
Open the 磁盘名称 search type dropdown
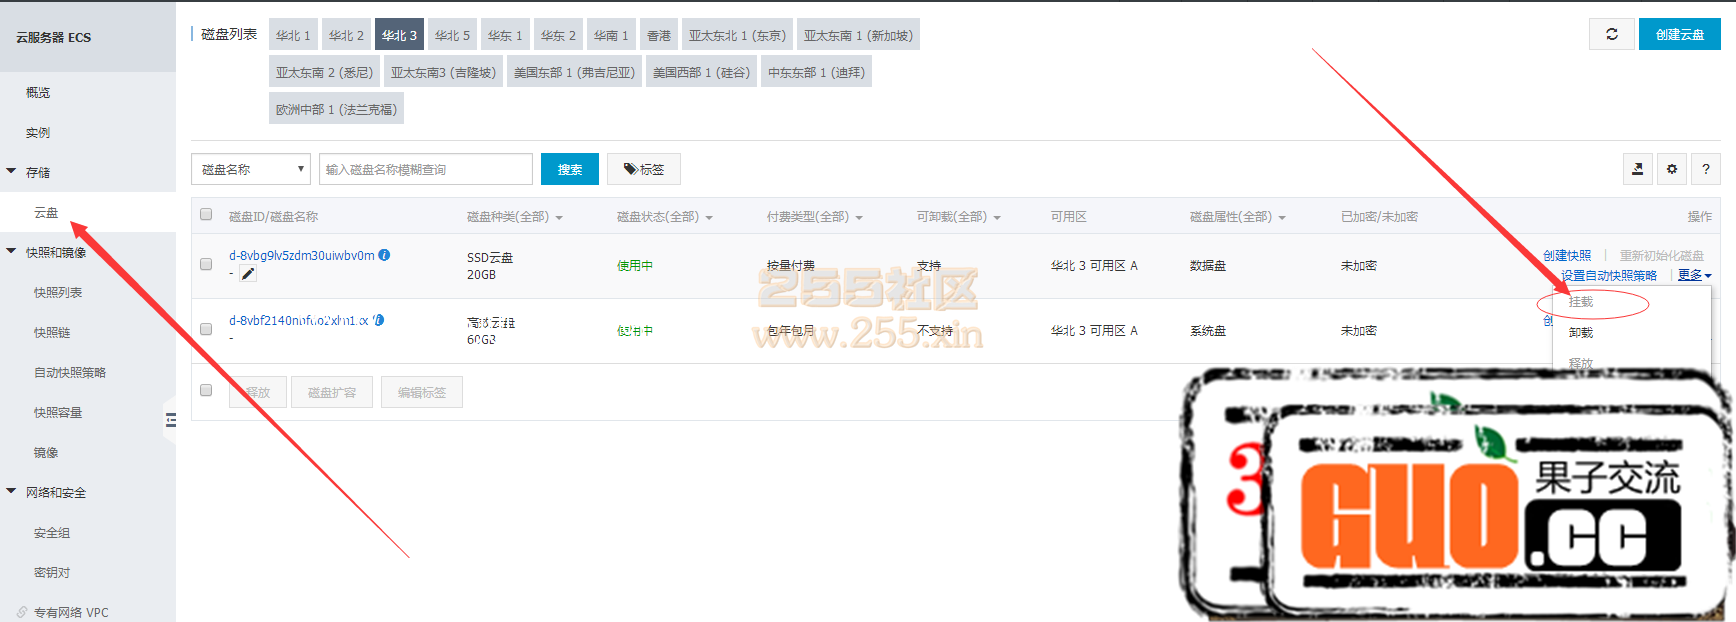(x=250, y=169)
